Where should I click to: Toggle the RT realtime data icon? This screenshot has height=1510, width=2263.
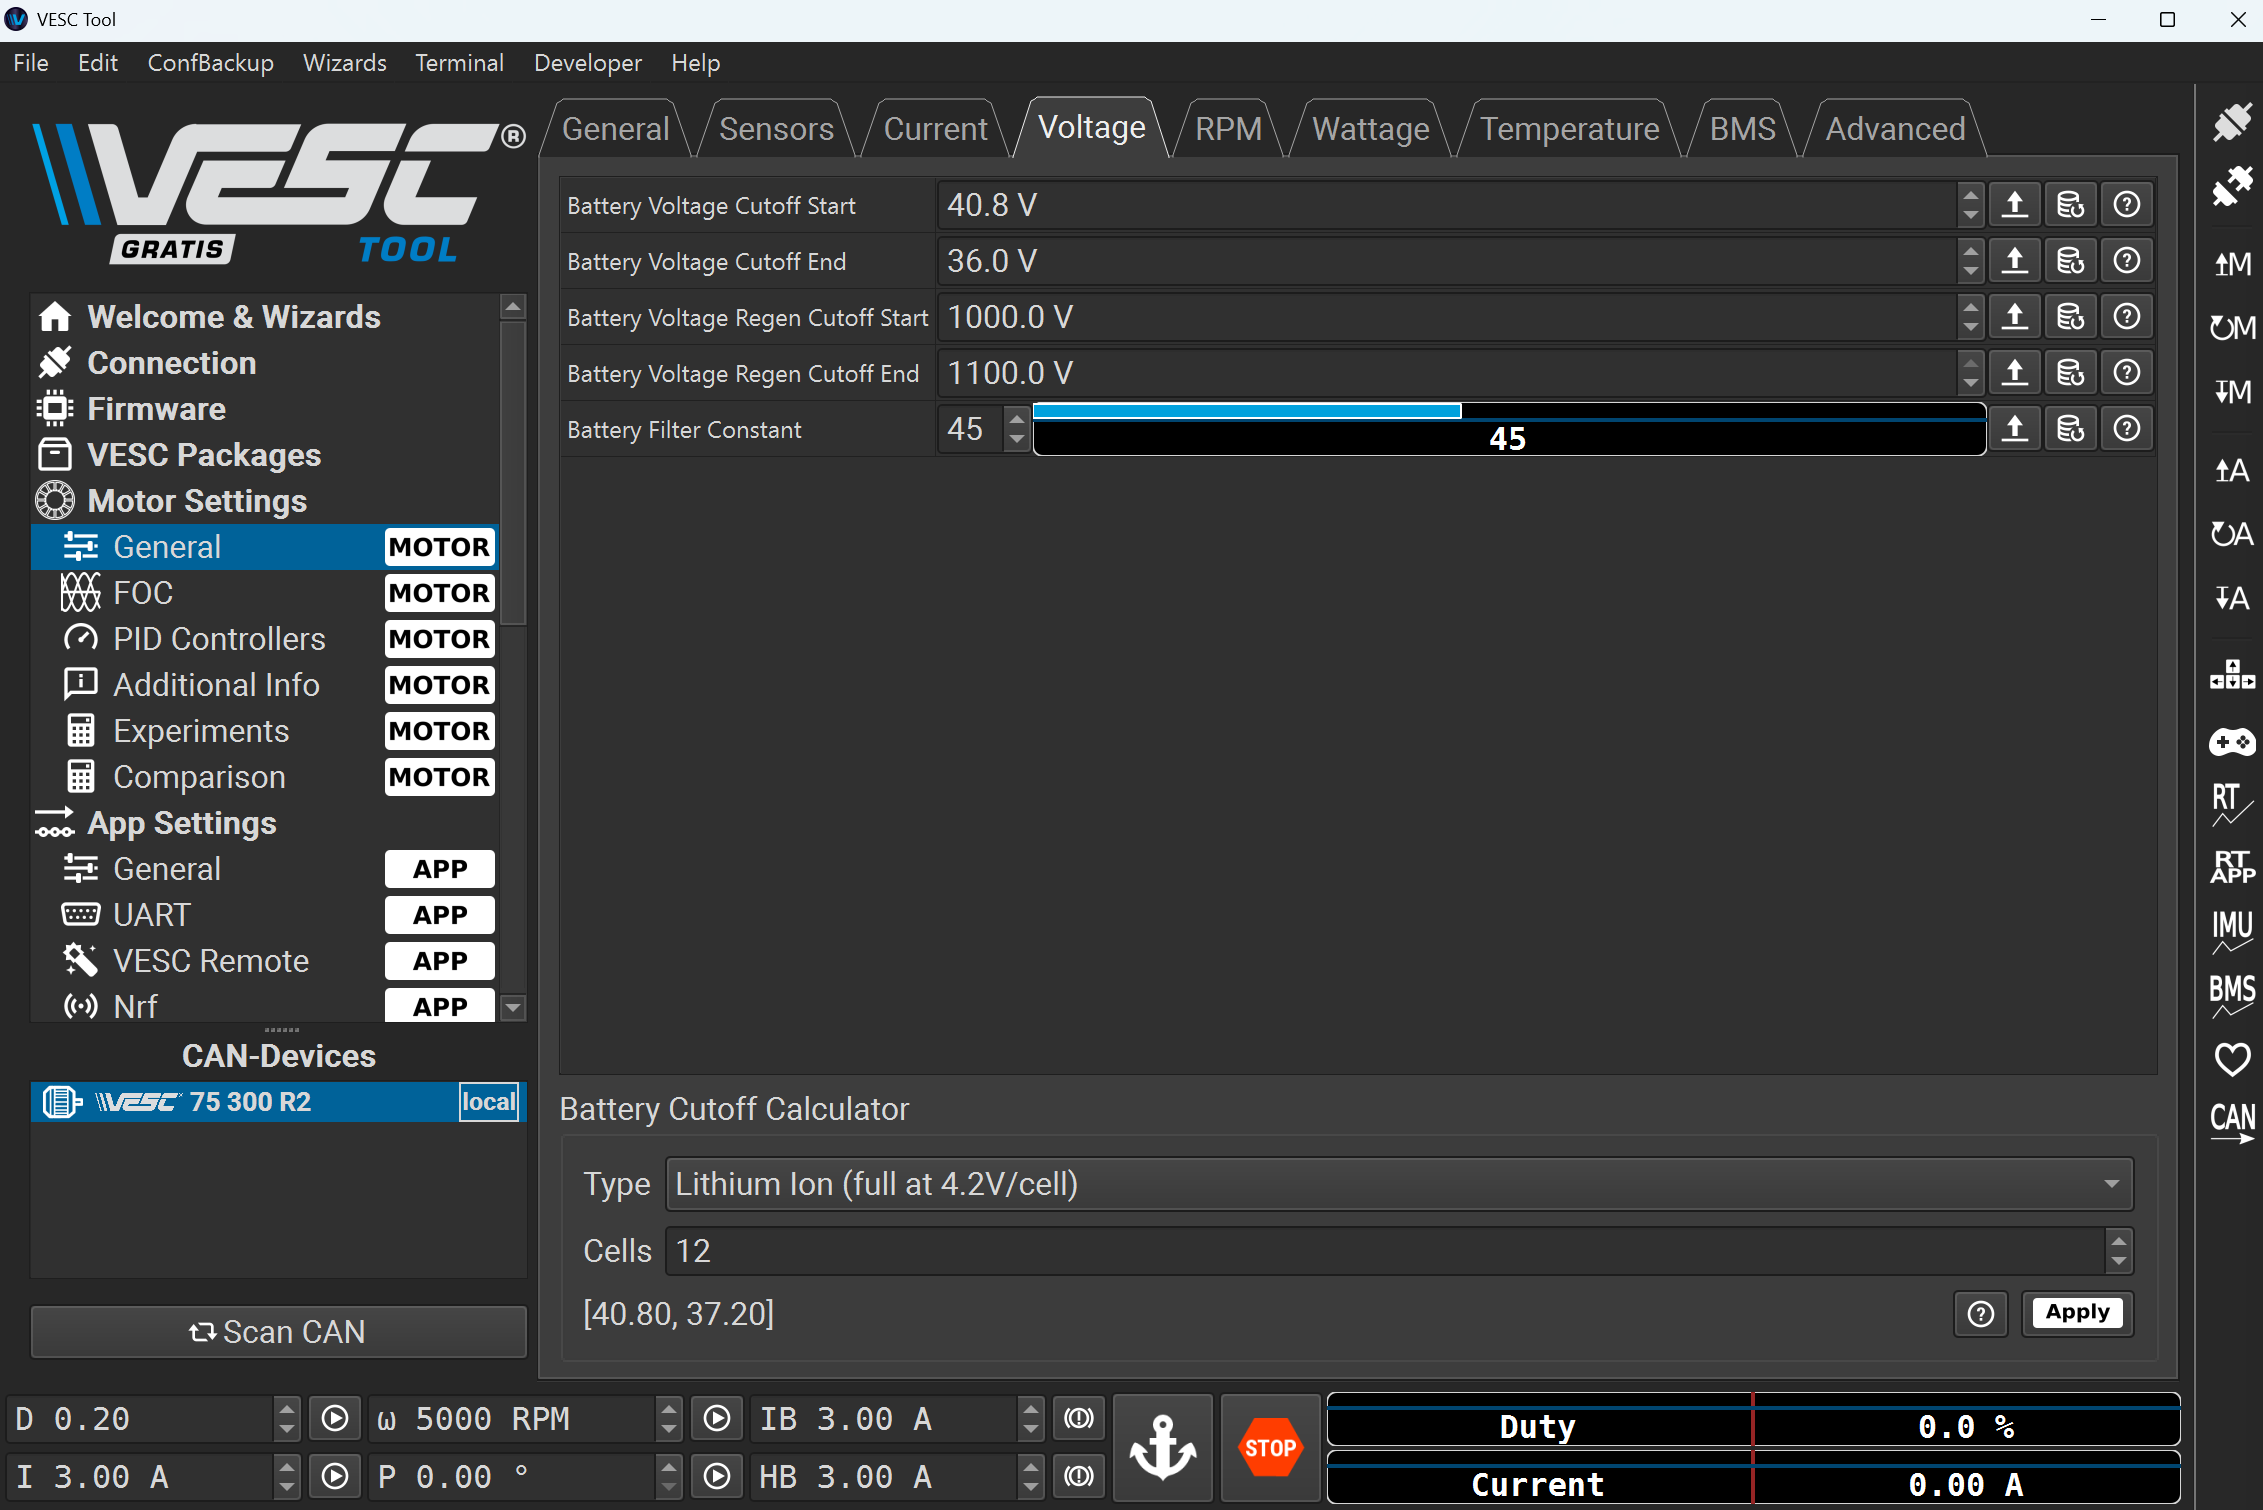pos(2231,803)
